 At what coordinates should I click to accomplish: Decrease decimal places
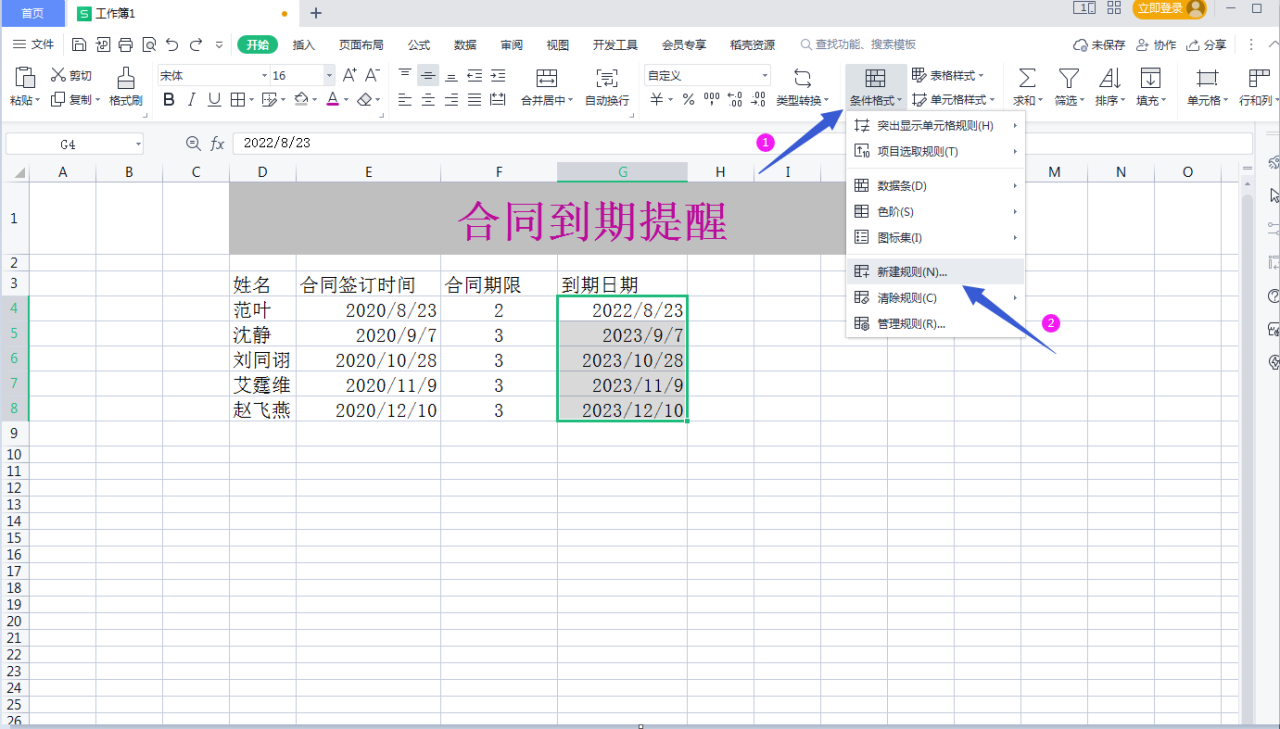point(759,100)
